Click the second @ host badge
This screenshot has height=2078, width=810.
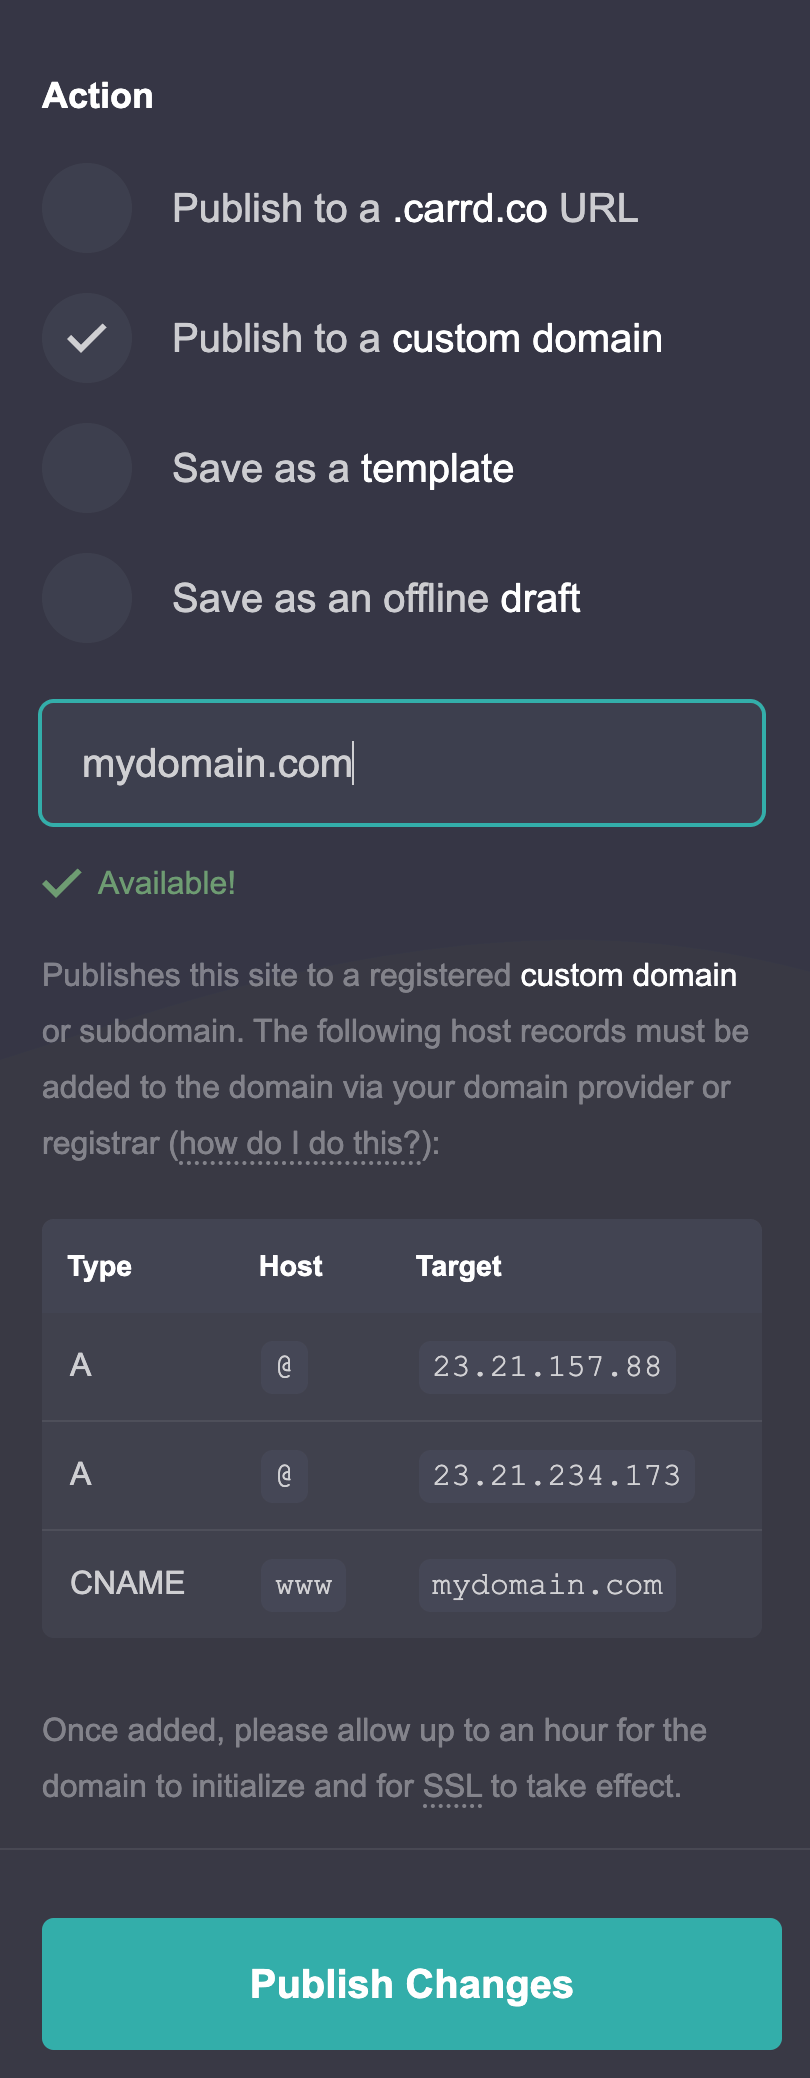(x=284, y=1476)
